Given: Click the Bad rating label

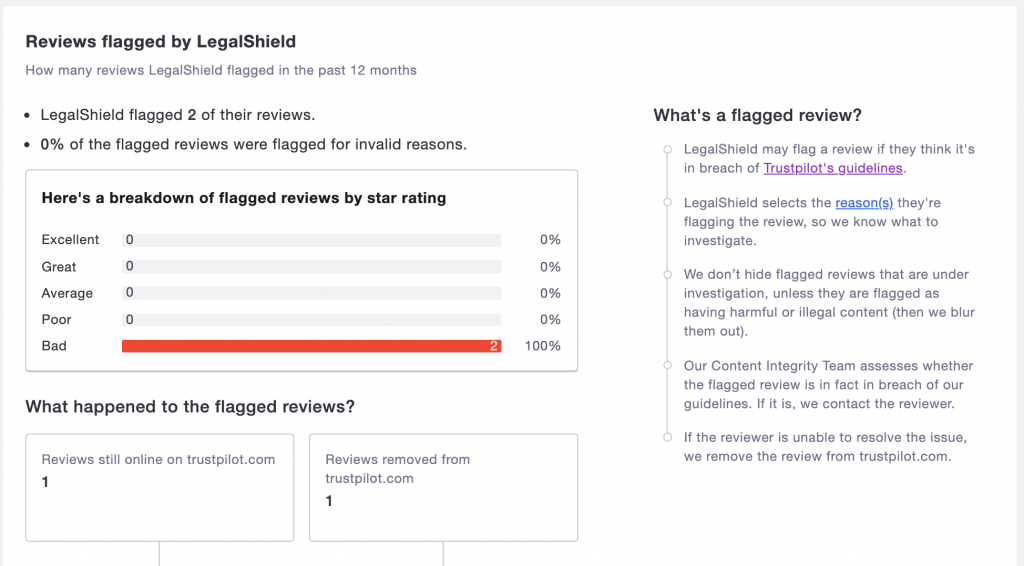Looking at the screenshot, I should (54, 346).
